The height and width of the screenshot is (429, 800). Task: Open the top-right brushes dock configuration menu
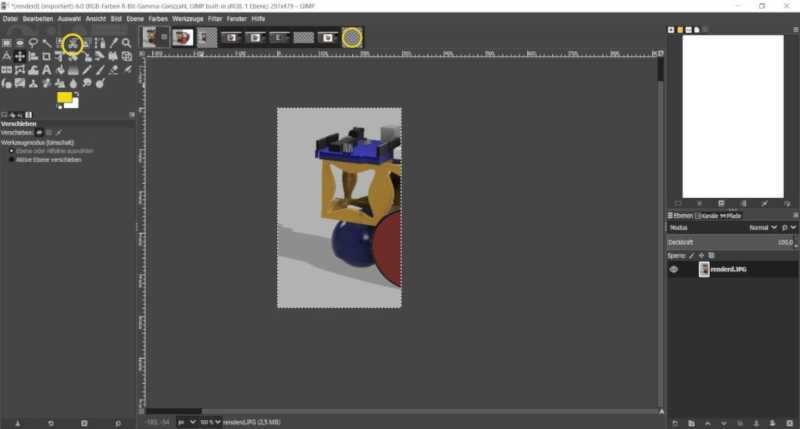(x=795, y=30)
